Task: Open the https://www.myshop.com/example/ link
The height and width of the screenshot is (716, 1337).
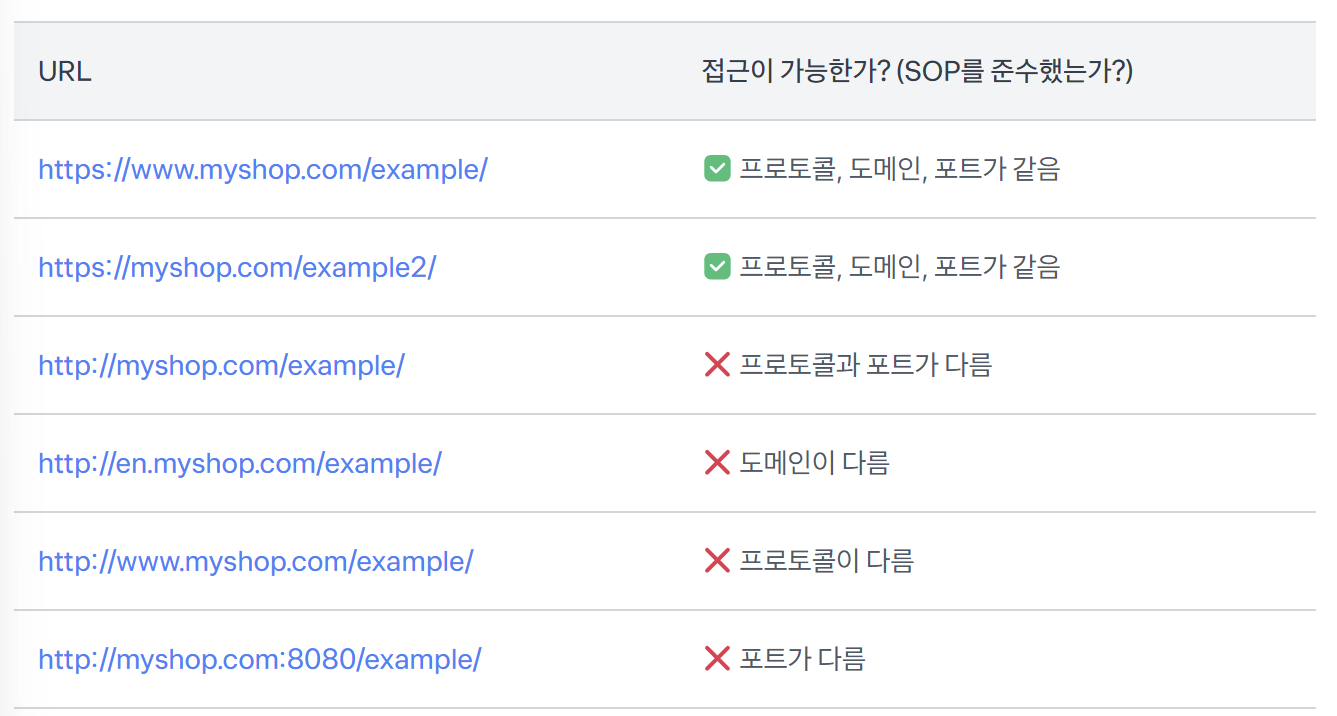Action: click(263, 170)
